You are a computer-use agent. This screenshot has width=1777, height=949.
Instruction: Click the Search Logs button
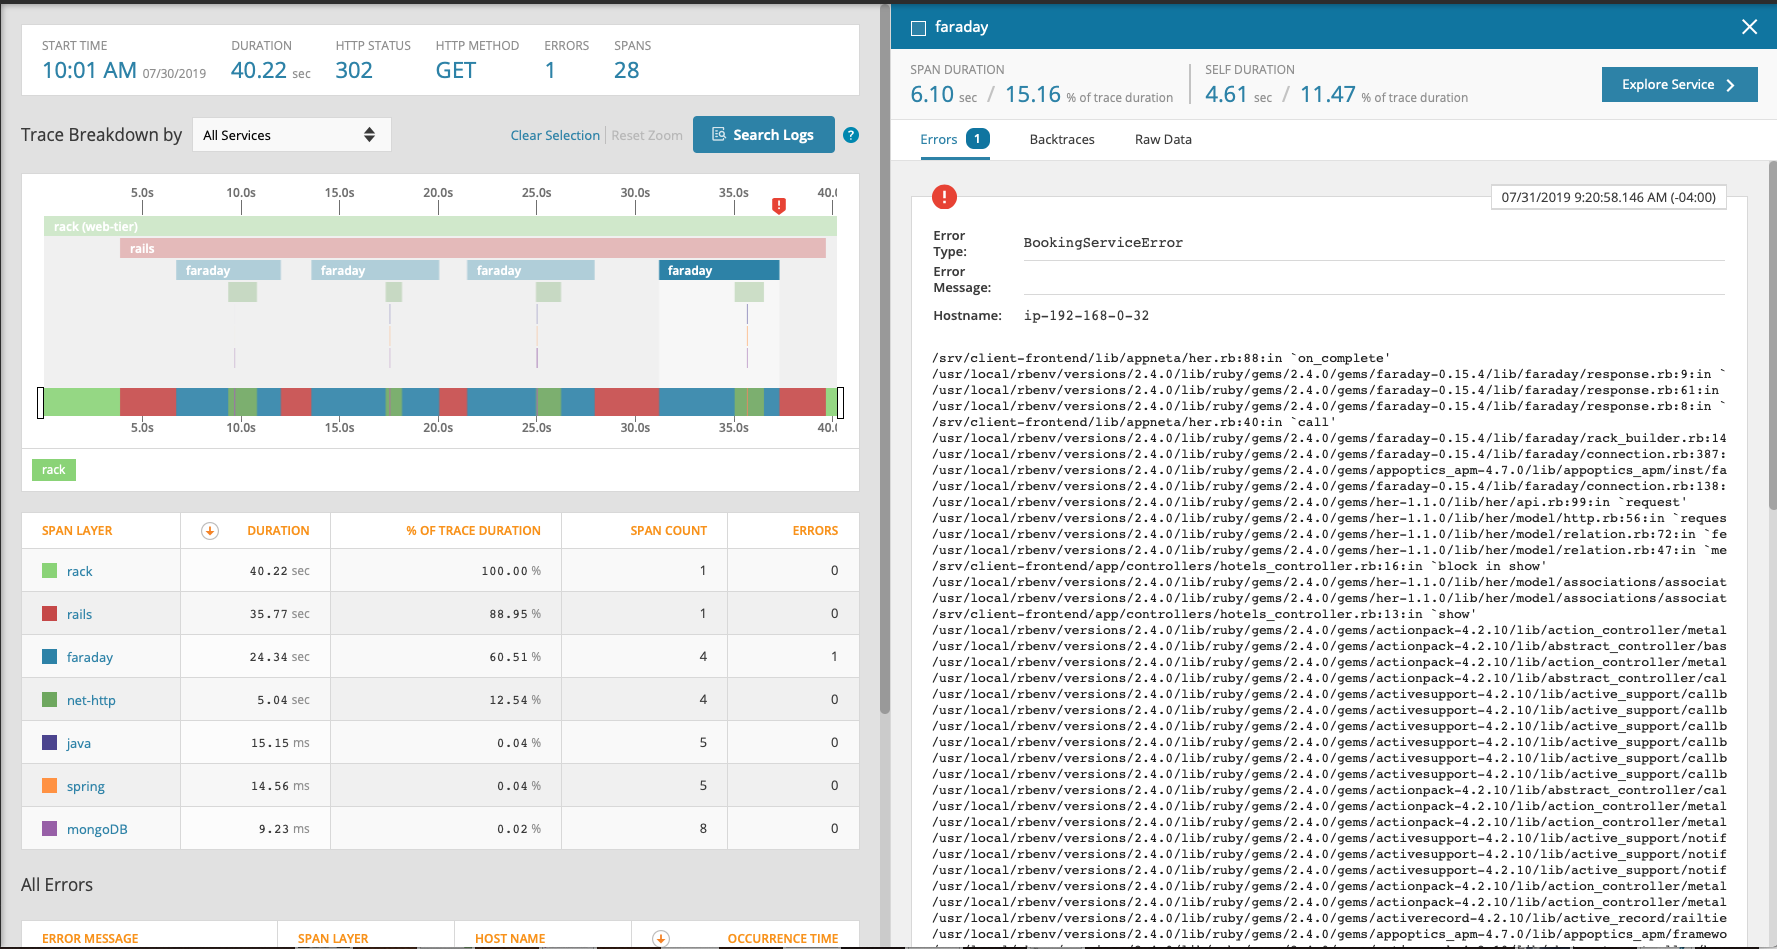pyautogui.click(x=763, y=135)
